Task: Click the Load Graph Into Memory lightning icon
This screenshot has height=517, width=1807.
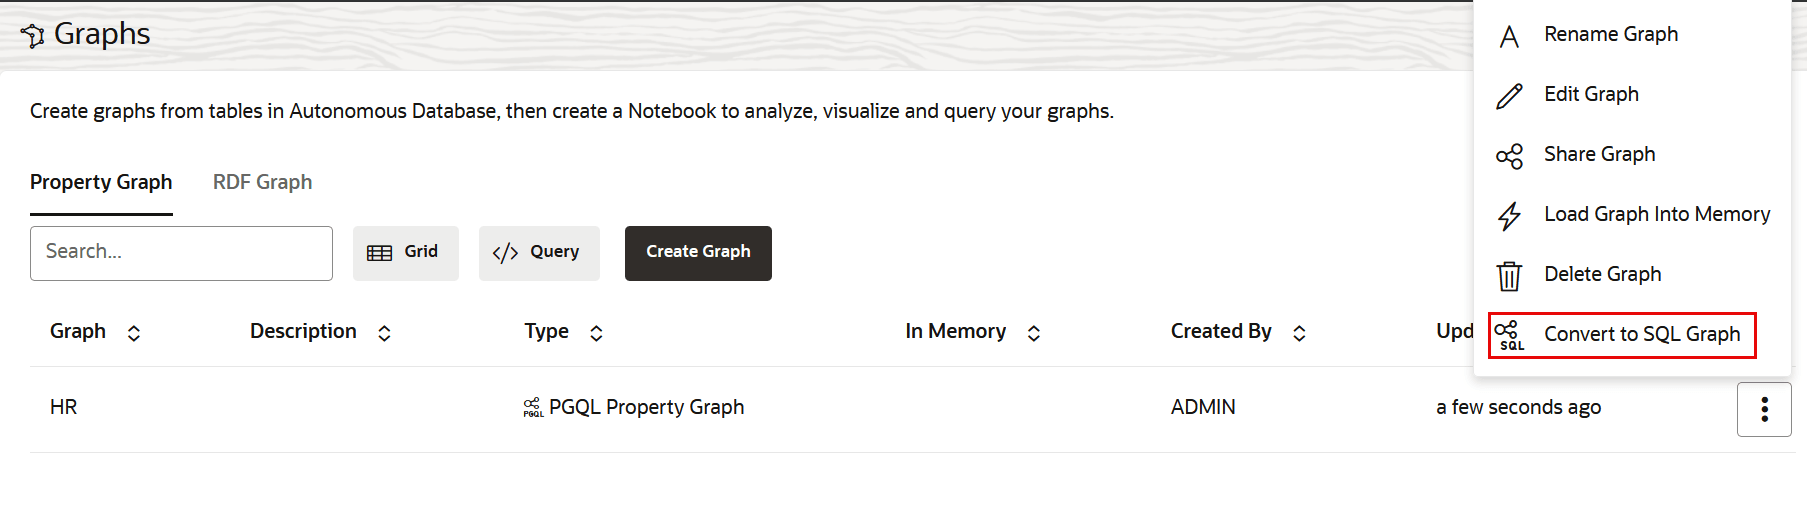Action: [1509, 216]
